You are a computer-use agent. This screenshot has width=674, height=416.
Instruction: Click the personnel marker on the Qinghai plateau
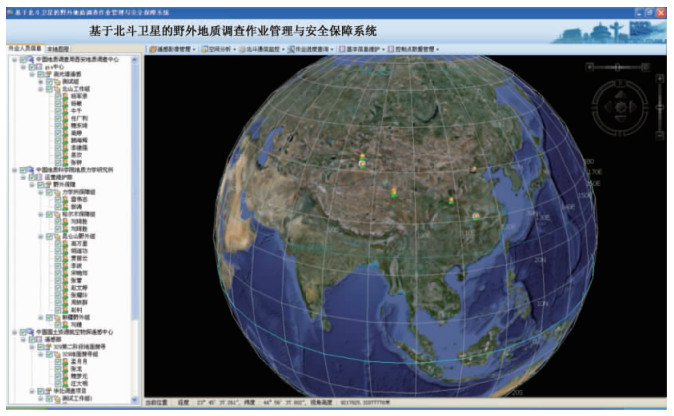(394, 193)
